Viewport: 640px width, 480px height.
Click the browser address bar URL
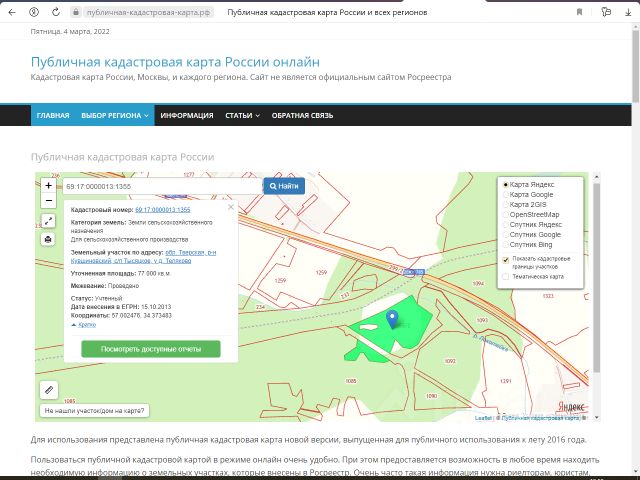click(x=148, y=12)
